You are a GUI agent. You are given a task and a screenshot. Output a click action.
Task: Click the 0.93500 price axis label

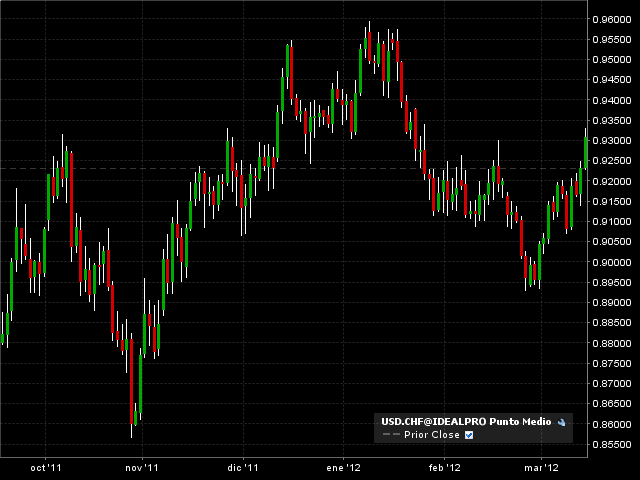[612, 121]
